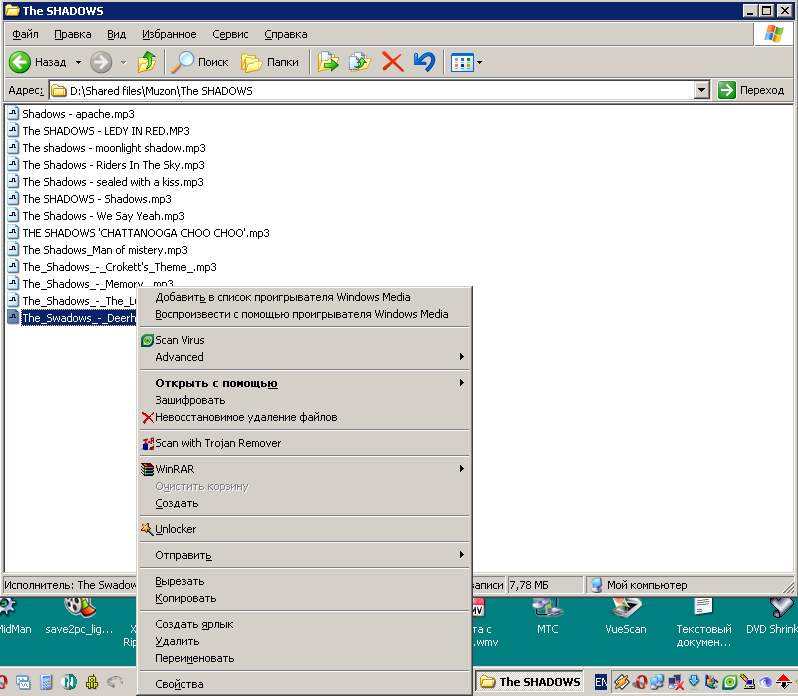This screenshot has width=798, height=696.
Task: Click the address bar path field
Action: pyautogui.click(x=380, y=90)
